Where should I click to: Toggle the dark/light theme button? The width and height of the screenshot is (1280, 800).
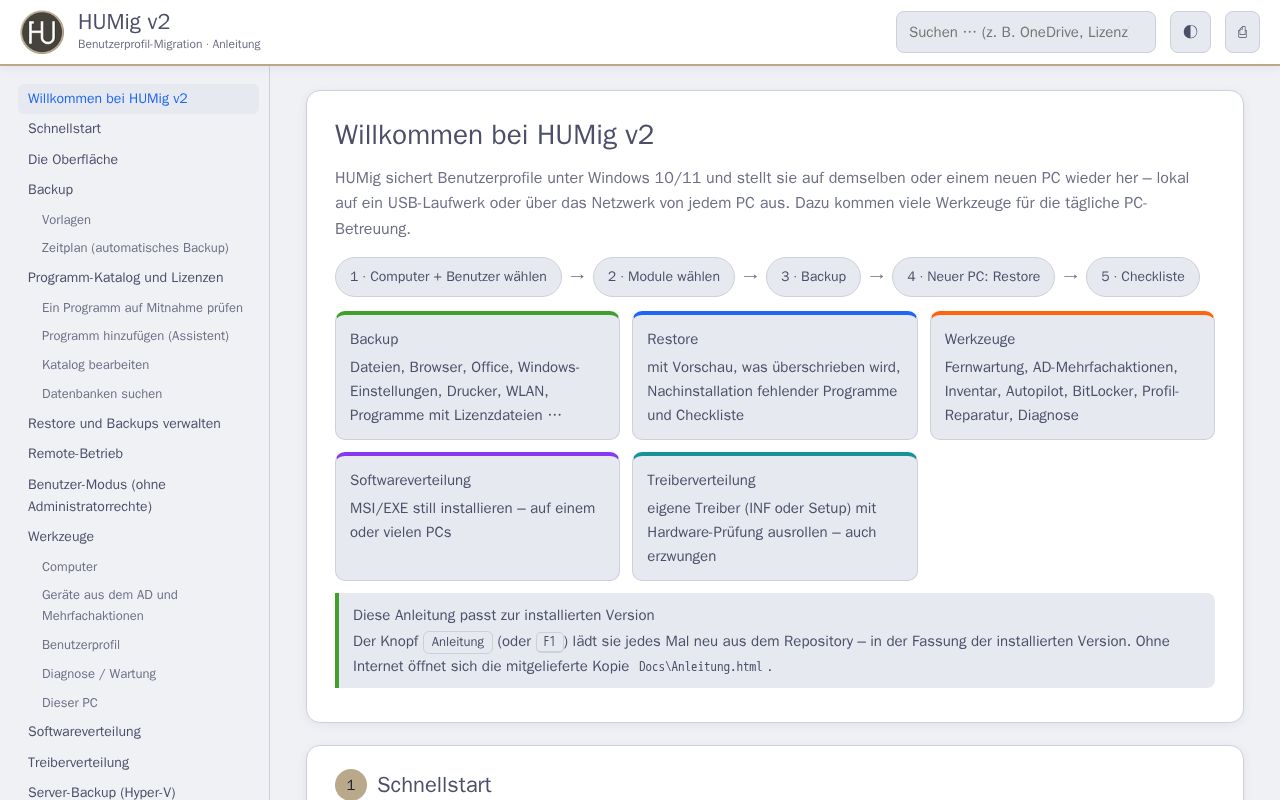(1190, 32)
